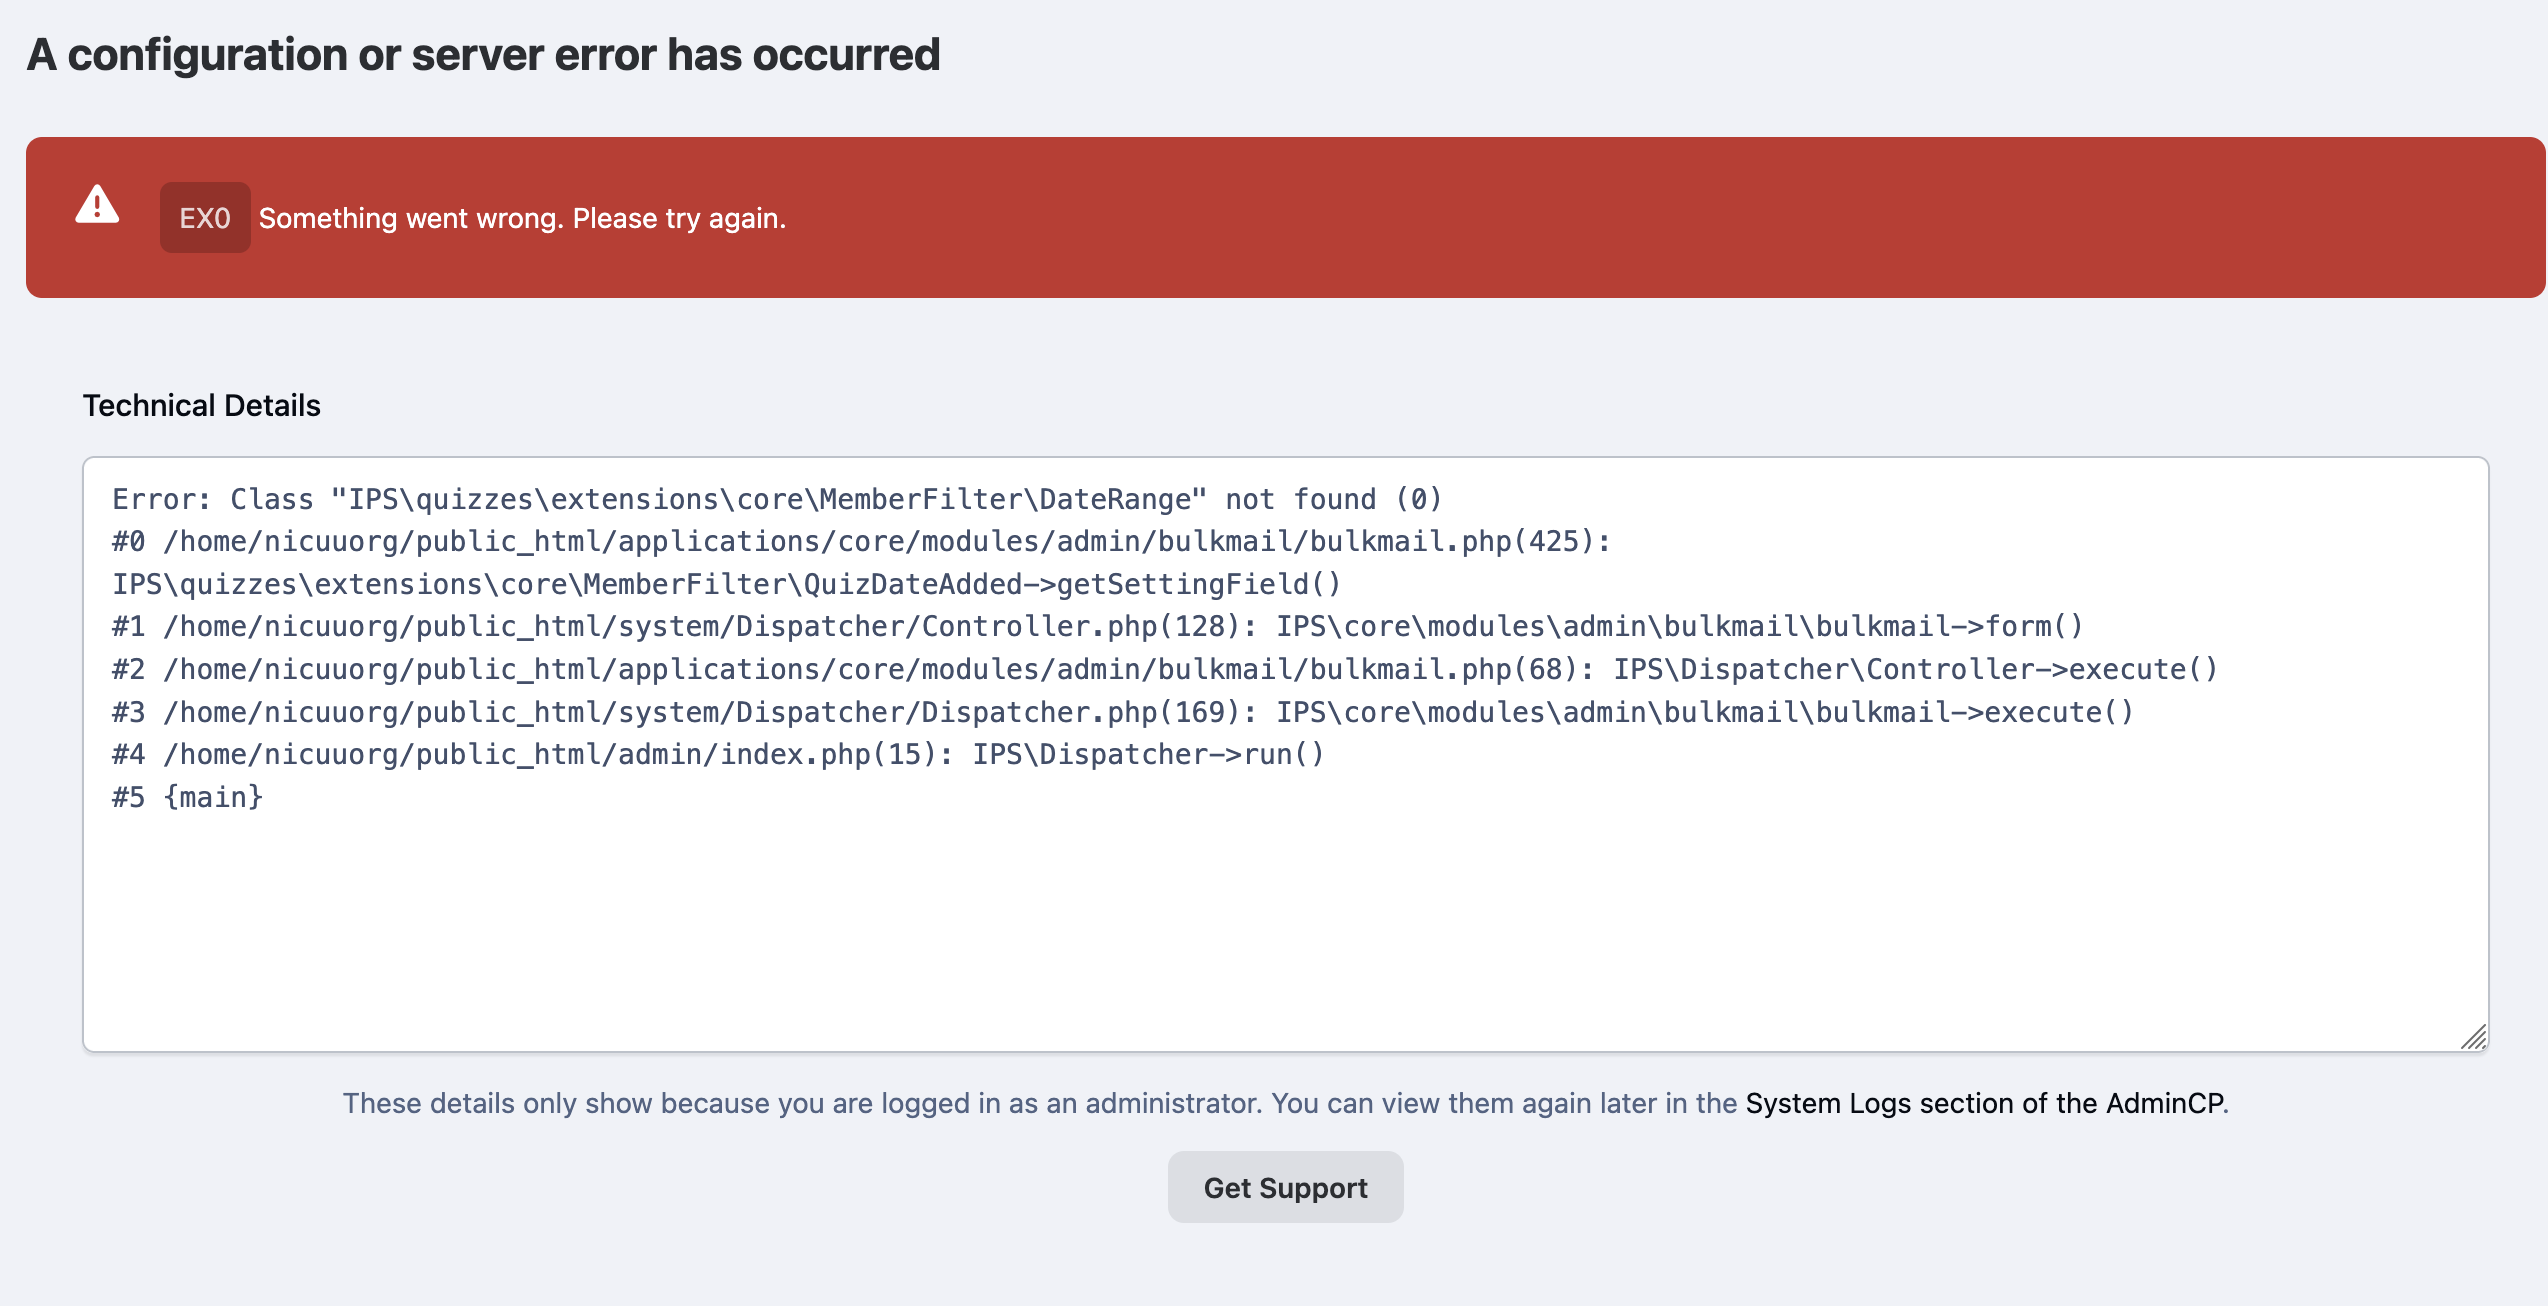Click the QuizDateAdded->getSettingField() line
The image size is (2548, 1306).
pos(726,584)
